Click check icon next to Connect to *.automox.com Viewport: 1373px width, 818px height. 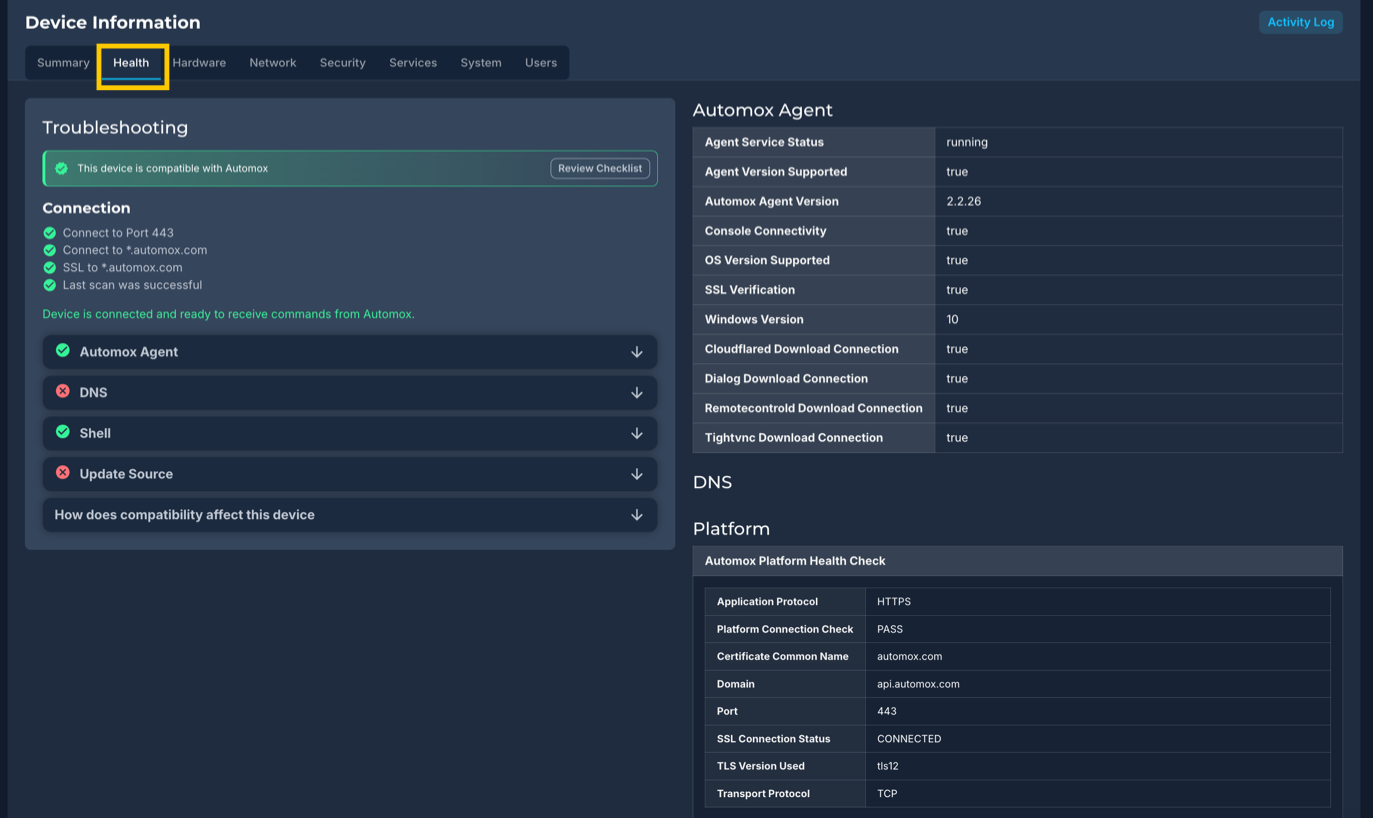click(x=50, y=250)
